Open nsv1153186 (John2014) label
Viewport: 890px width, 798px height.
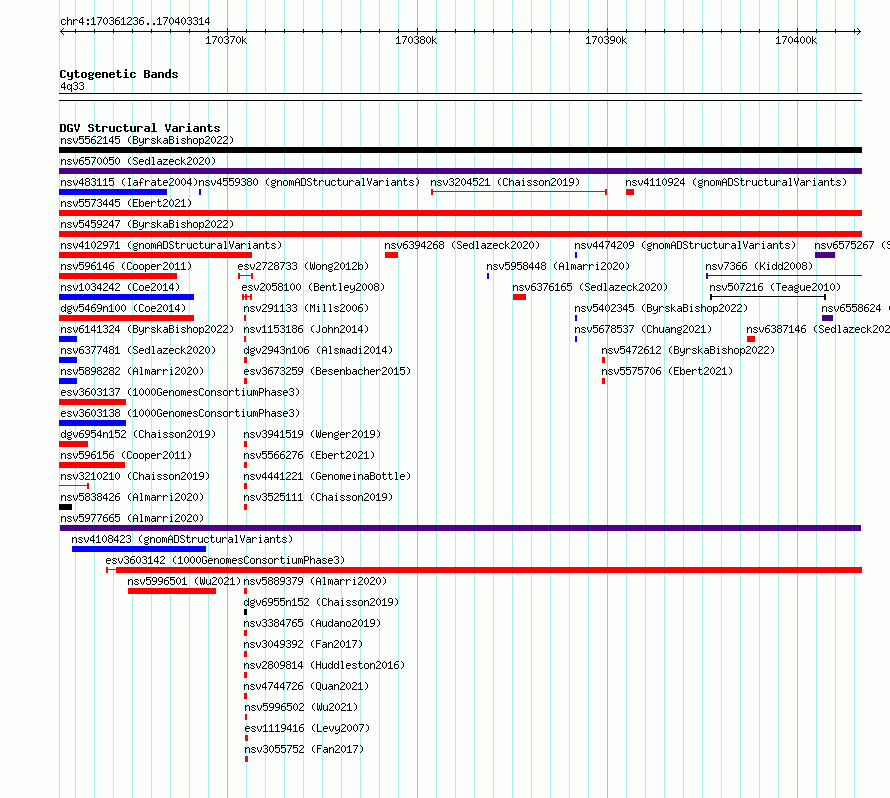point(307,329)
